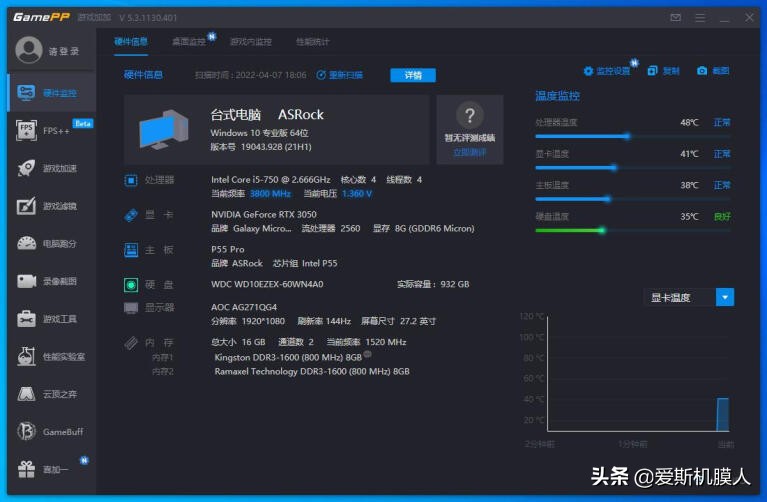The height and width of the screenshot is (502, 767).
Task: Click the Ramaxel Technology DDR3-1600 row
Action: tap(312, 371)
